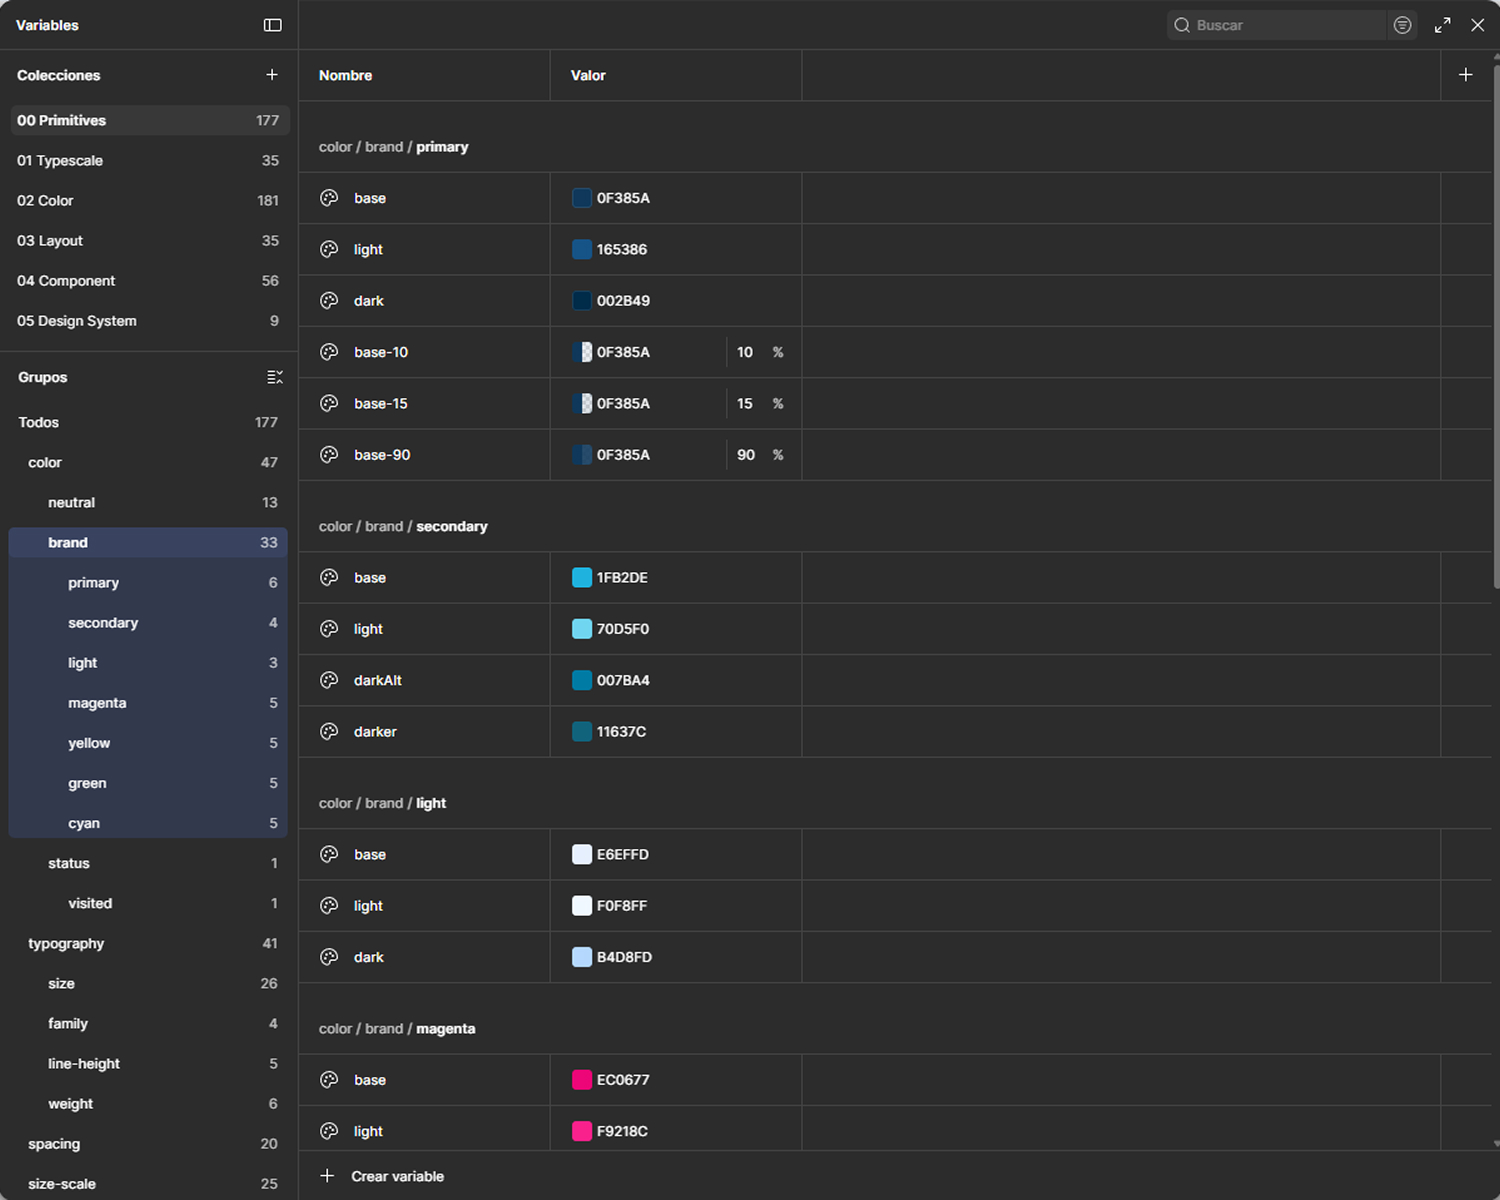1500x1200 pixels.
Task: Select the secondary subgroup
Action: pos(148,622)
